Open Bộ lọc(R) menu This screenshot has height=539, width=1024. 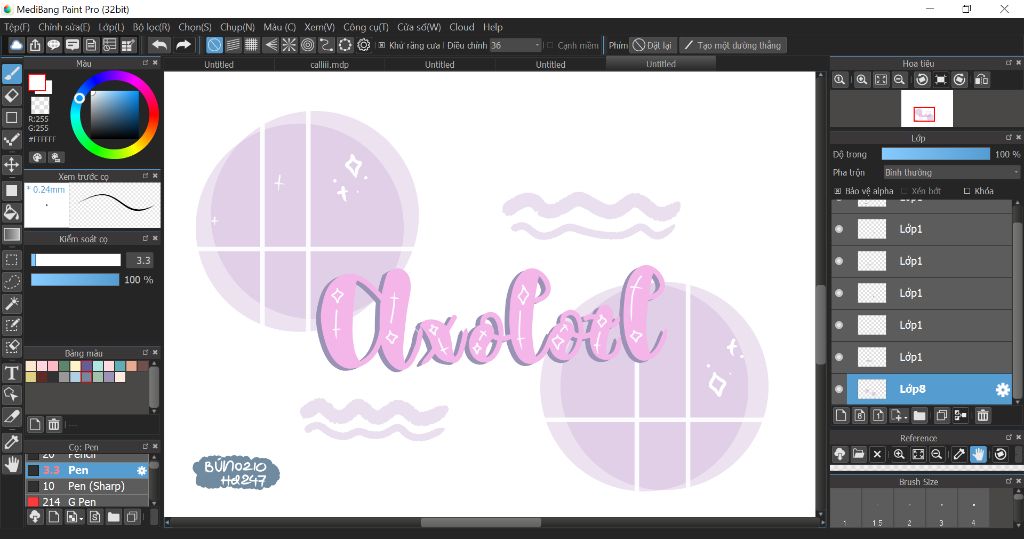pos(152,27)
